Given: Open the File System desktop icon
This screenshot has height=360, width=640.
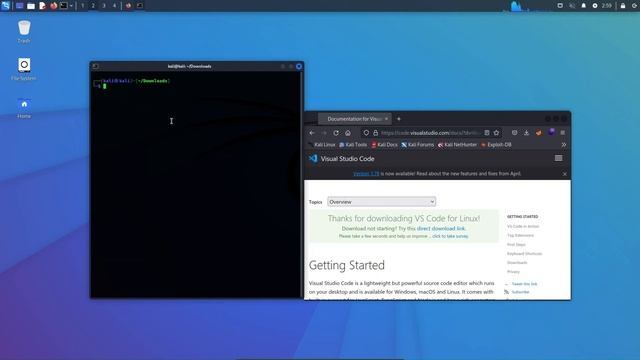Looking at the screenshot, I should 24,69.
